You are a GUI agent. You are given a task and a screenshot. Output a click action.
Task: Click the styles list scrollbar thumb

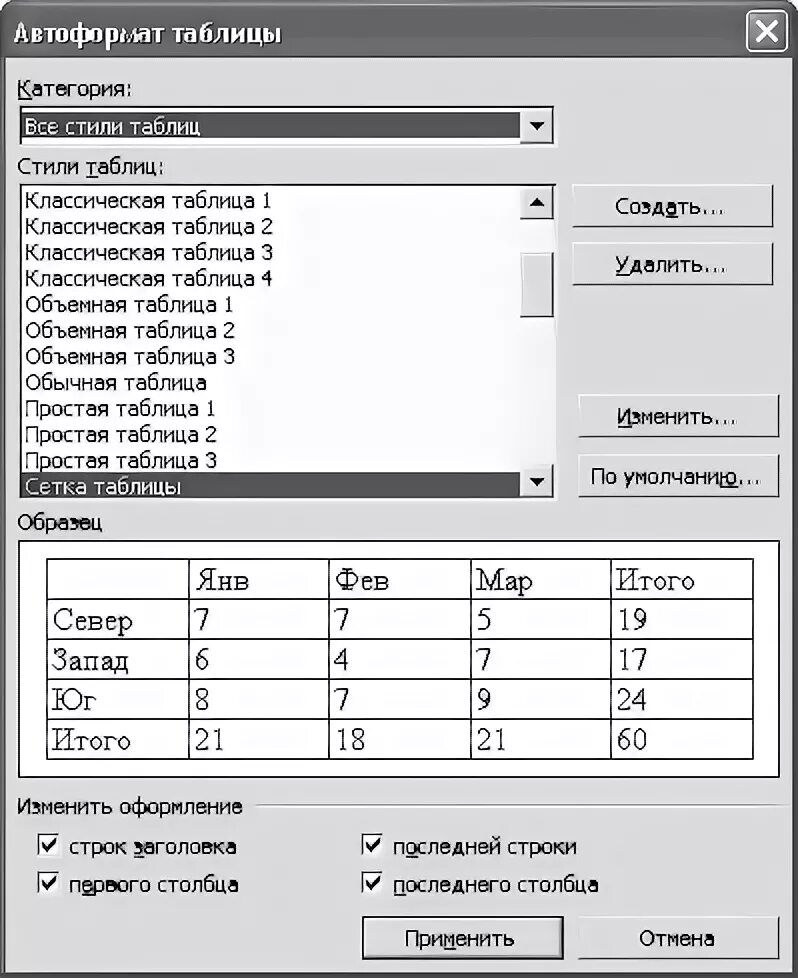(537, 284)
